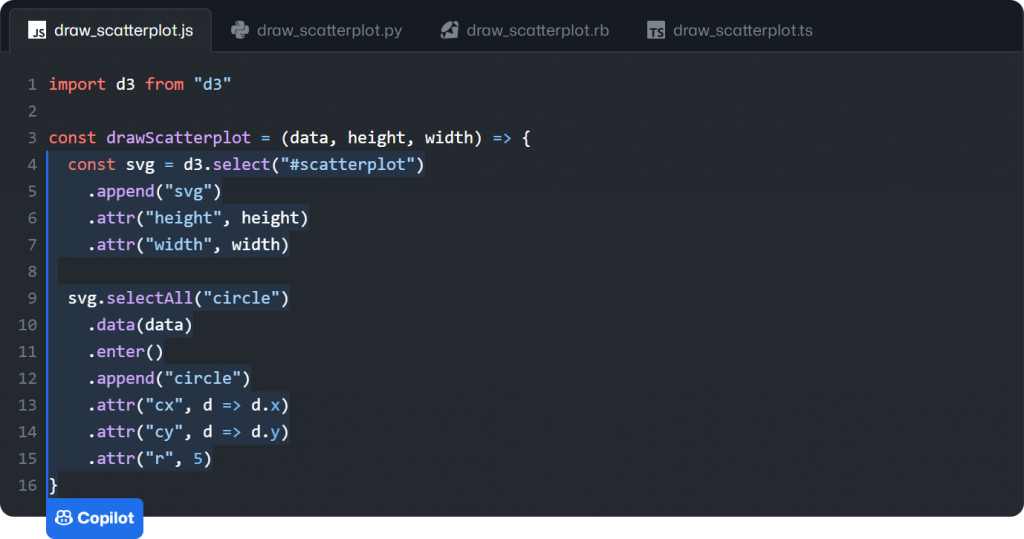Click line number 9 in the gutter
This screenshot has height=539, width=1024.
[x=32, y=298]
